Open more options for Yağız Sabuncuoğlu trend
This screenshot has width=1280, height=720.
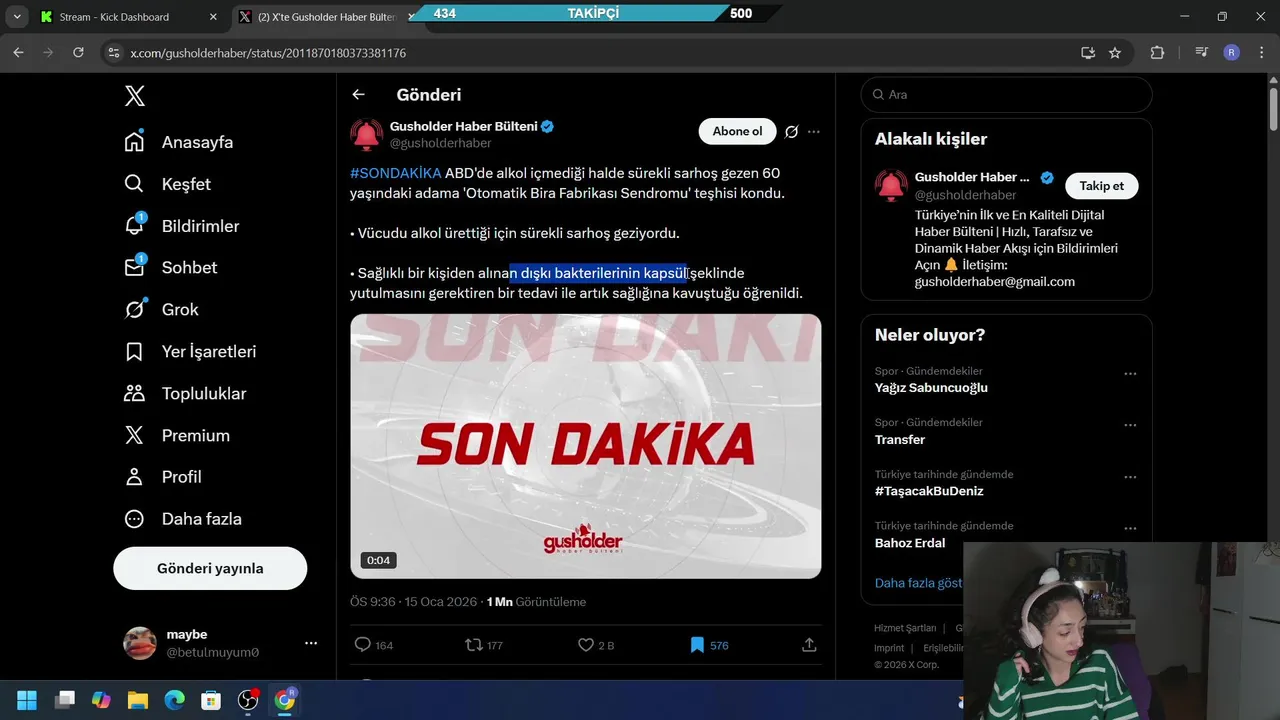[1130, 374]
